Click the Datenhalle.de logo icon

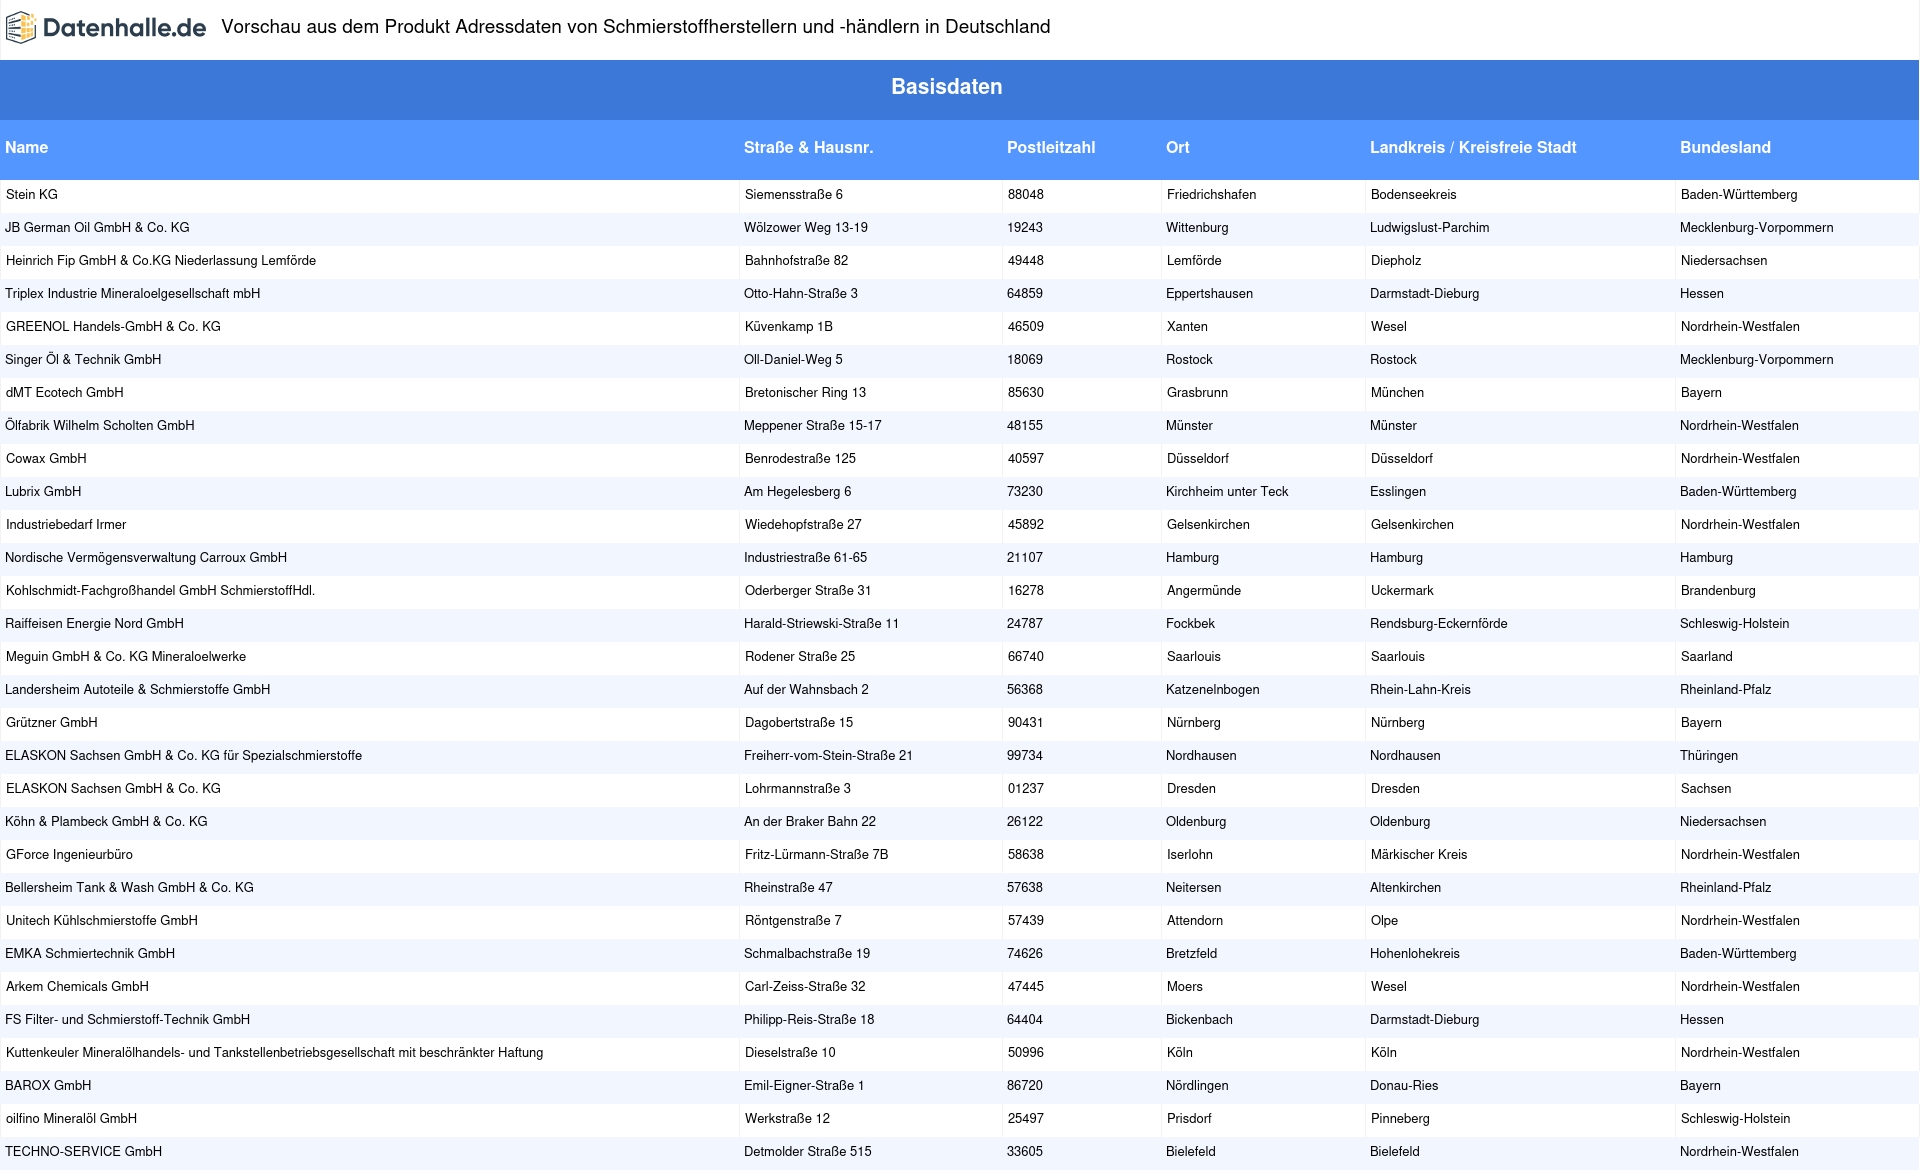[x=21, y=28]
